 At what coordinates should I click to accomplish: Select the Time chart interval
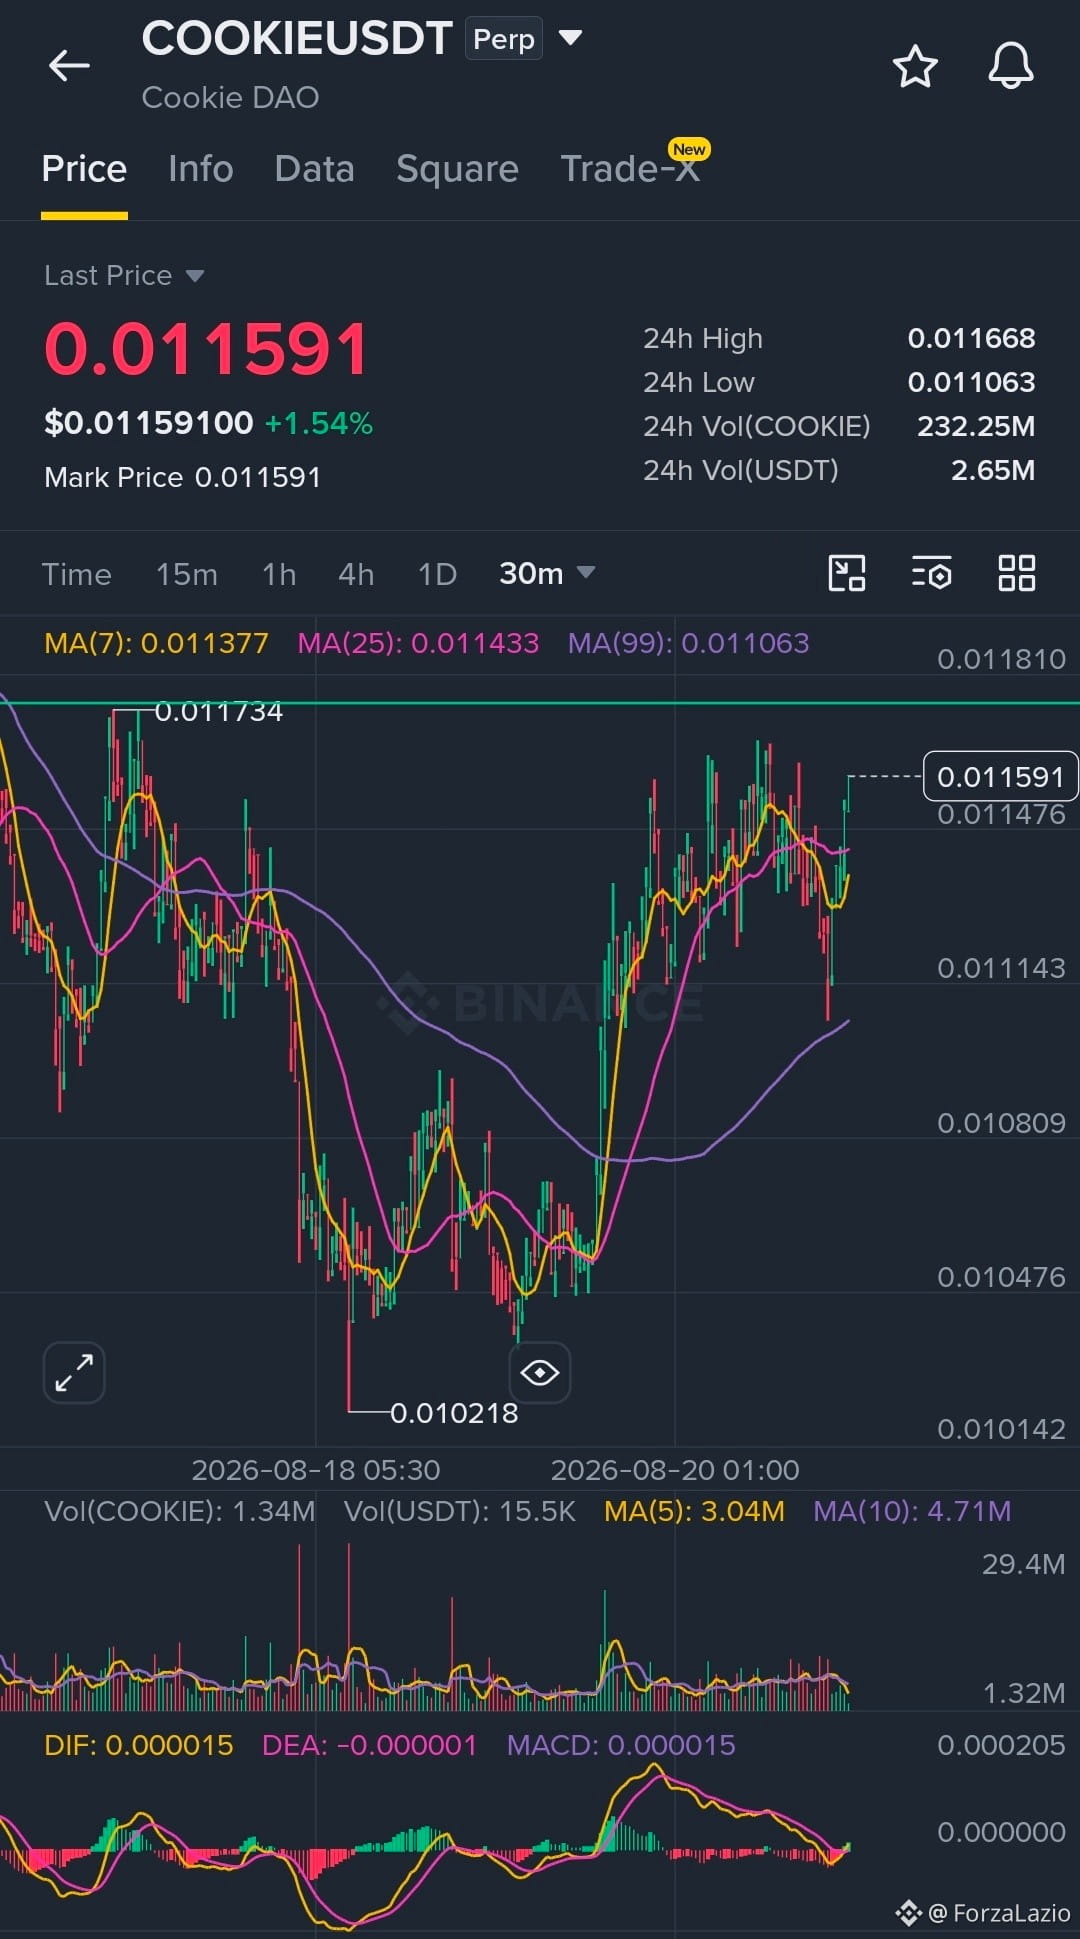[x=76, y=574]
